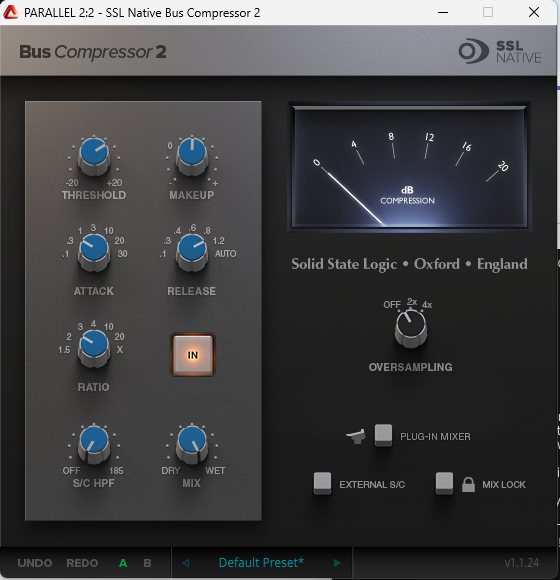Click the UNDO button
560x580 pixels.
point(35,563)
